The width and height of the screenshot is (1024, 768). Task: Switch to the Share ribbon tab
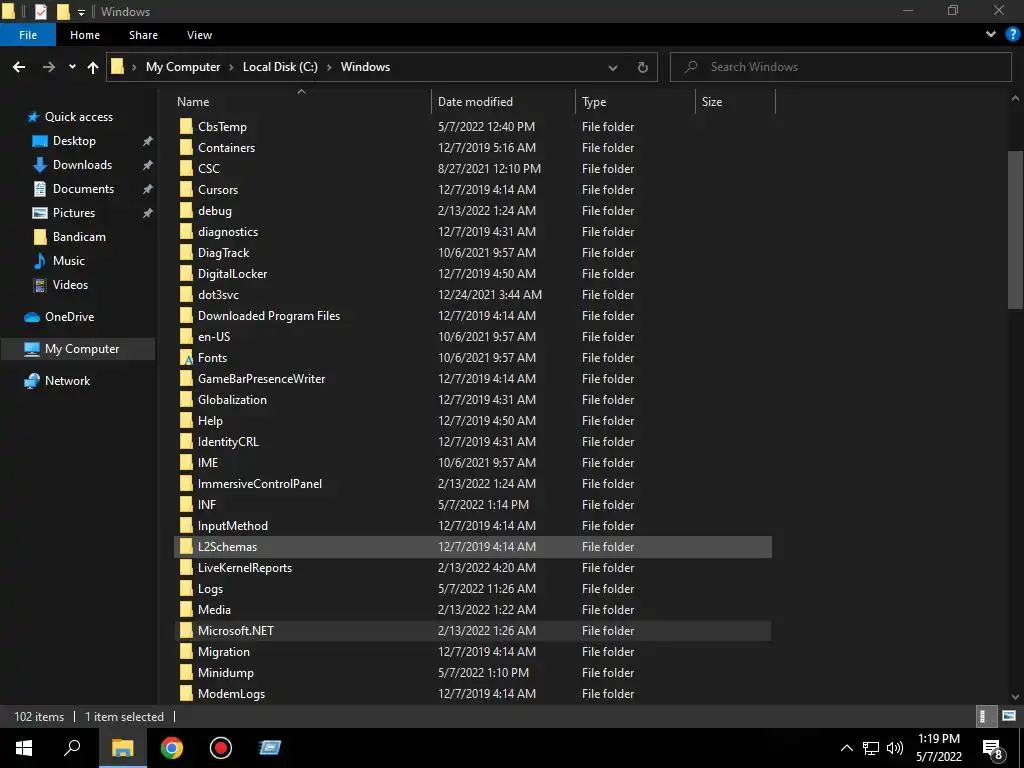pyautogui.click(x=143, y=35)
